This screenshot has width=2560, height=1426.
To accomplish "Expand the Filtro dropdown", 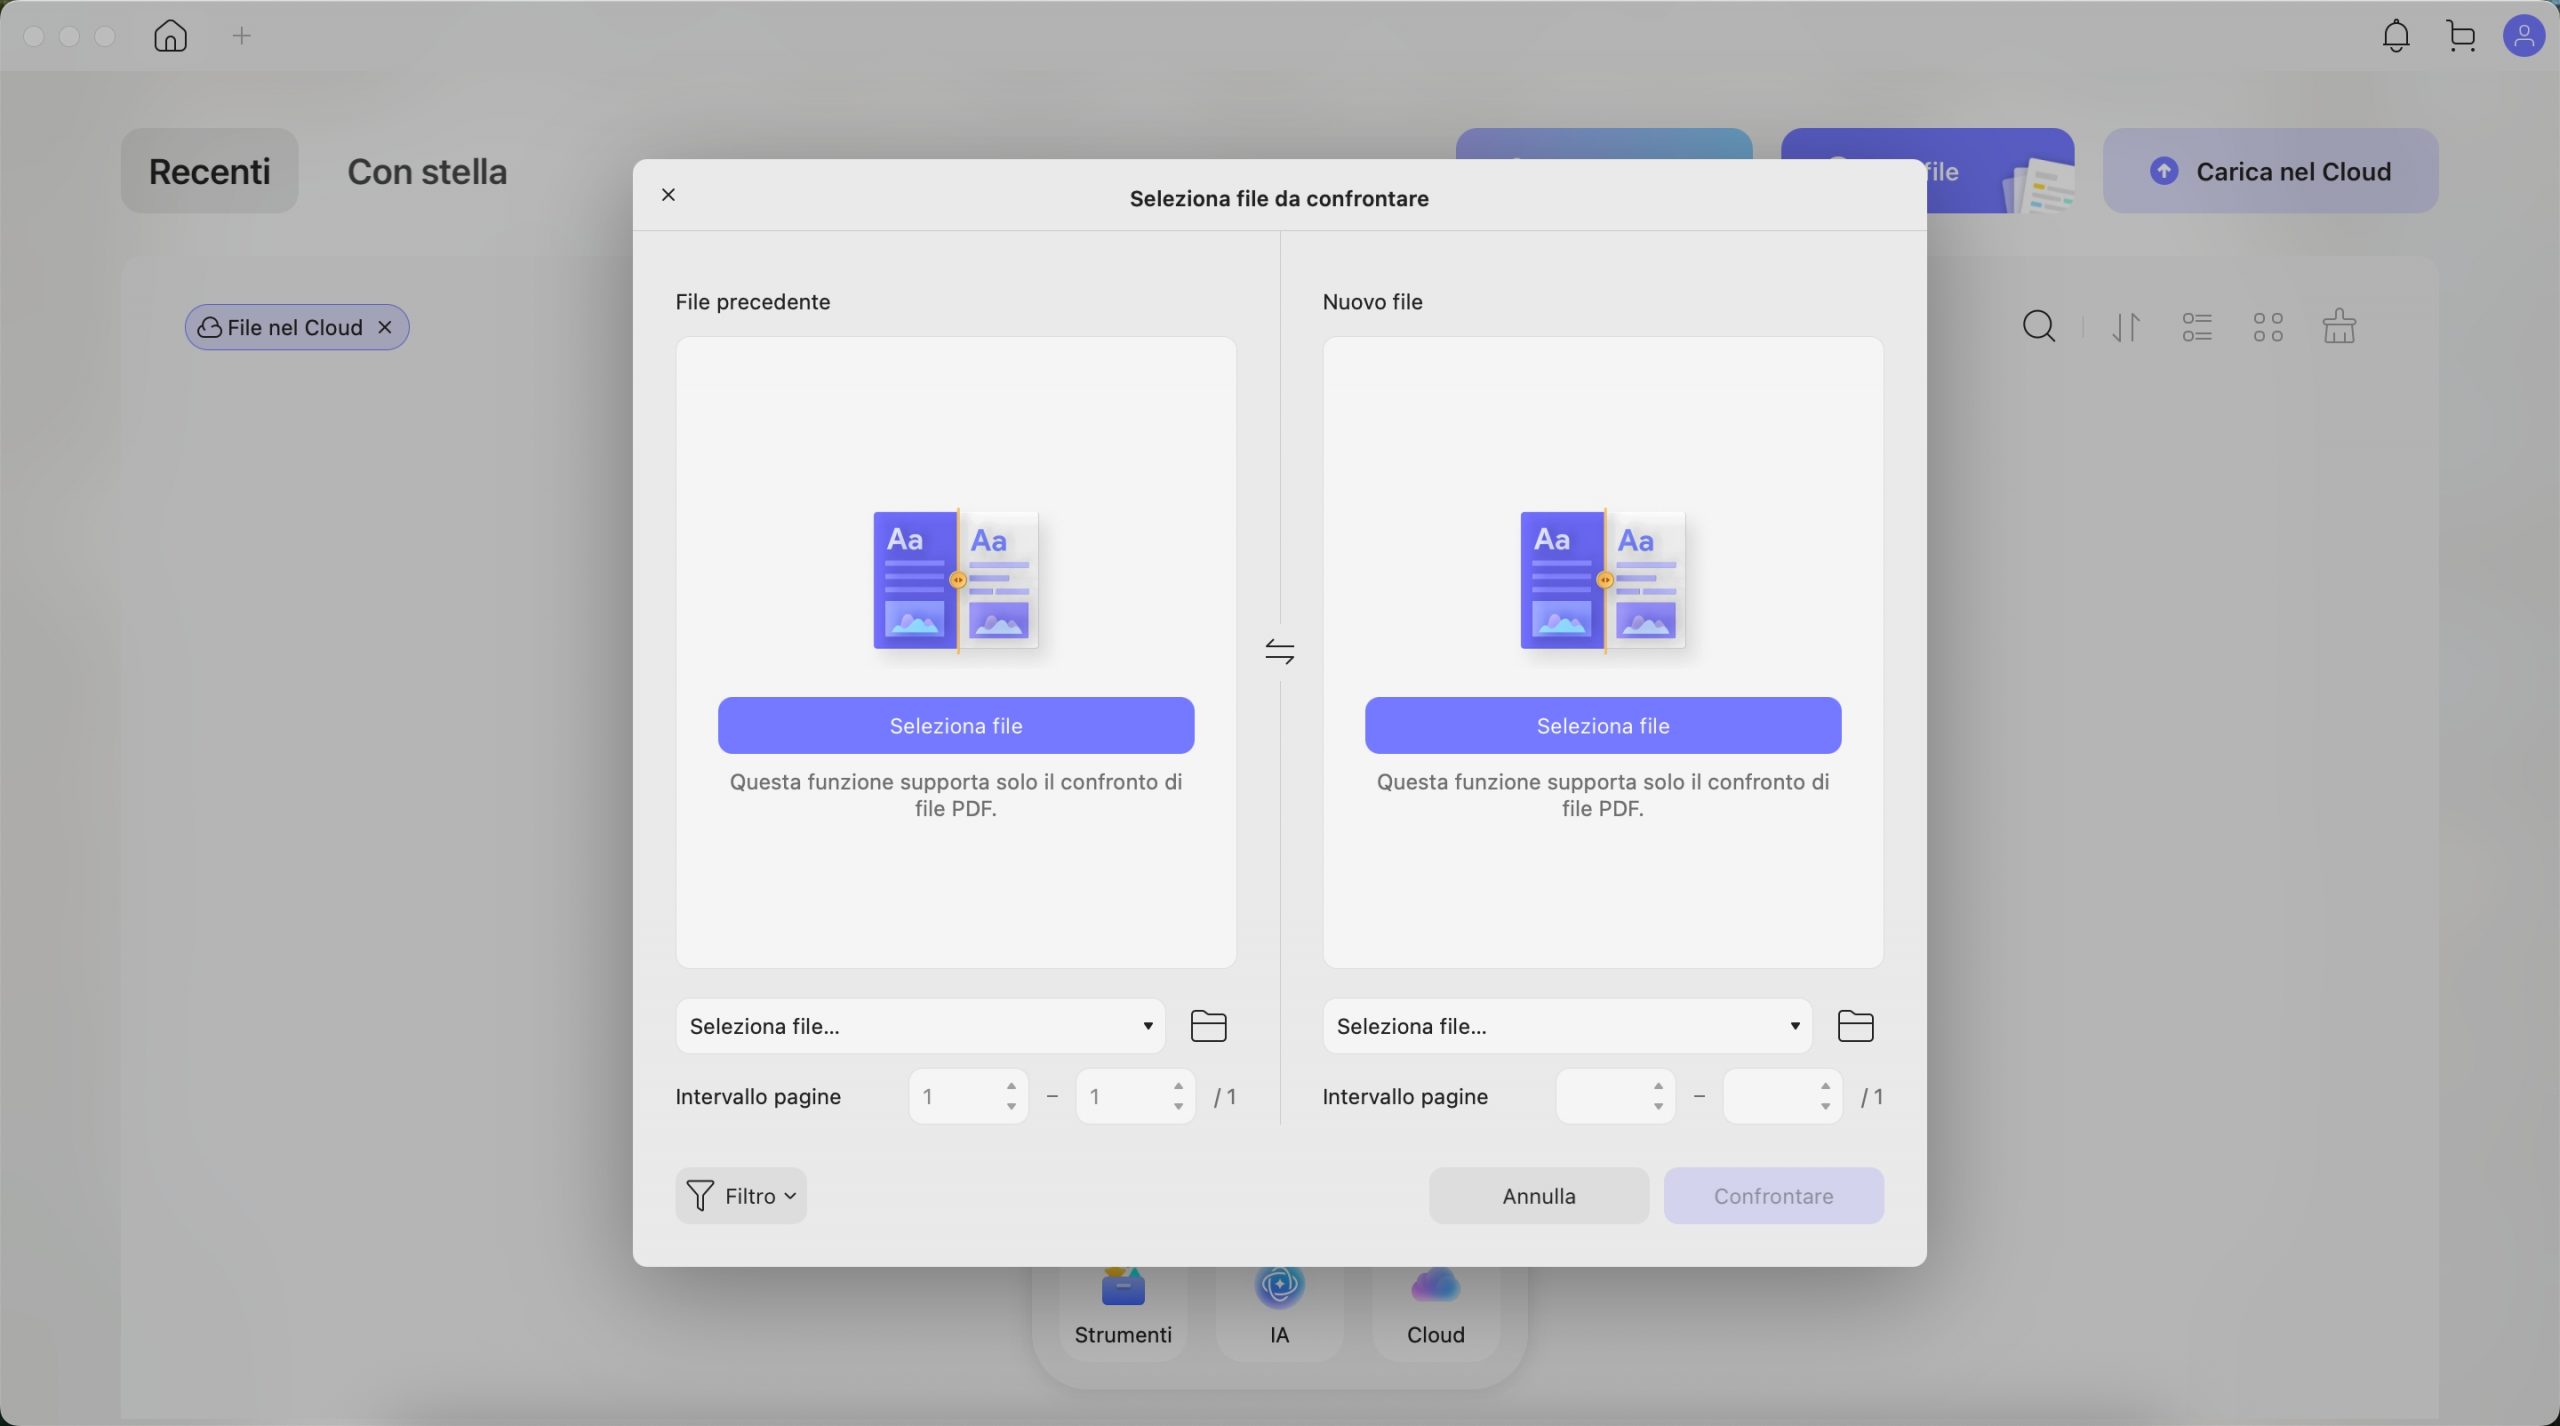I will pos(741,1196).
